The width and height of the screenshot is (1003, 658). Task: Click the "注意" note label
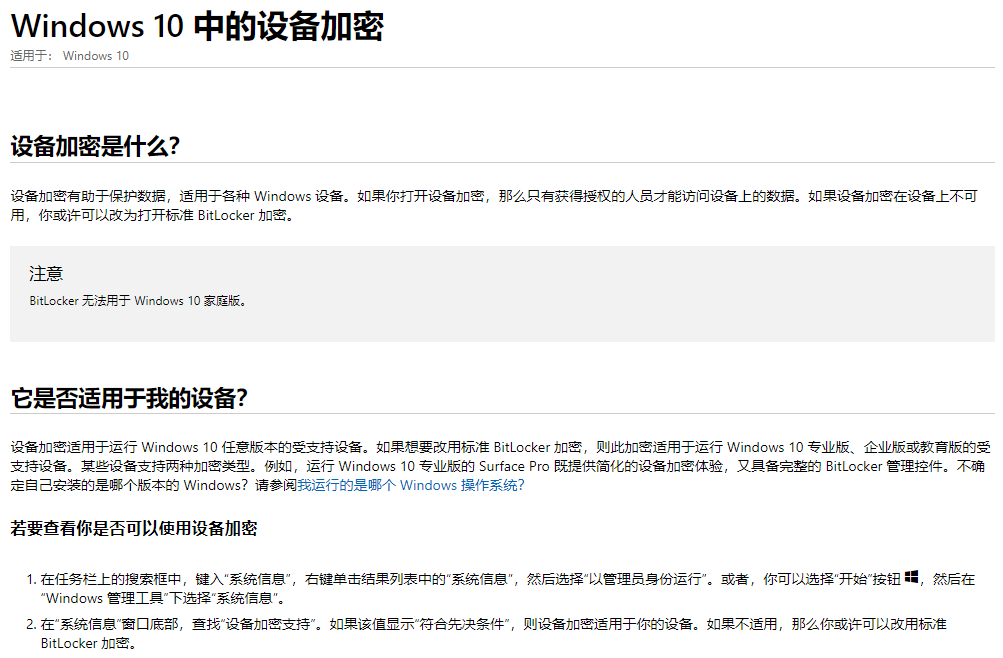tap(46, 274)
